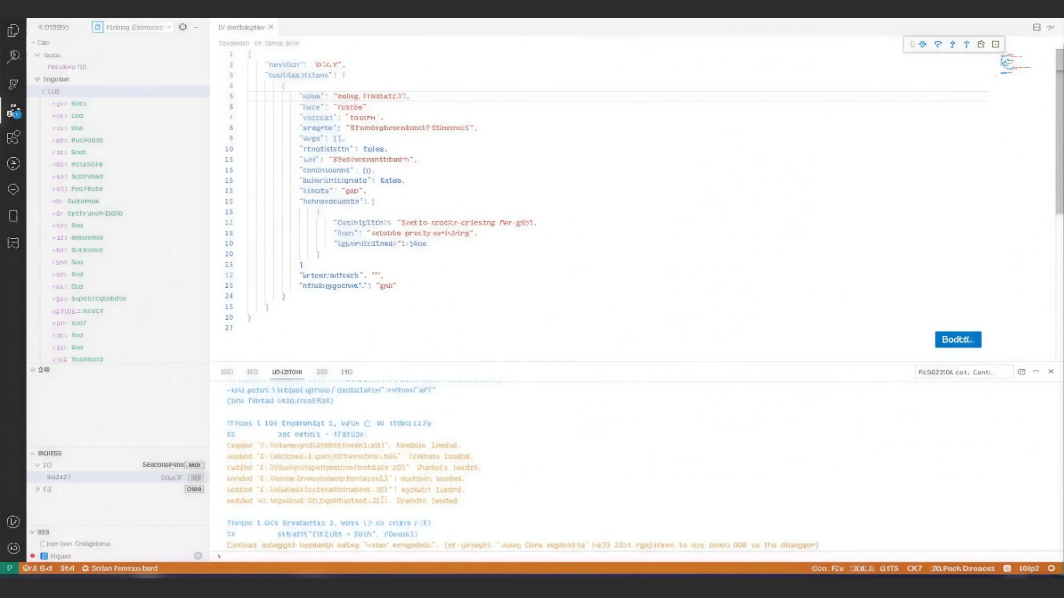1064x598 pixels.
Task: Click the debug toolbar Step Out icon
Action: pyautogui.click(x=966, y=44)
